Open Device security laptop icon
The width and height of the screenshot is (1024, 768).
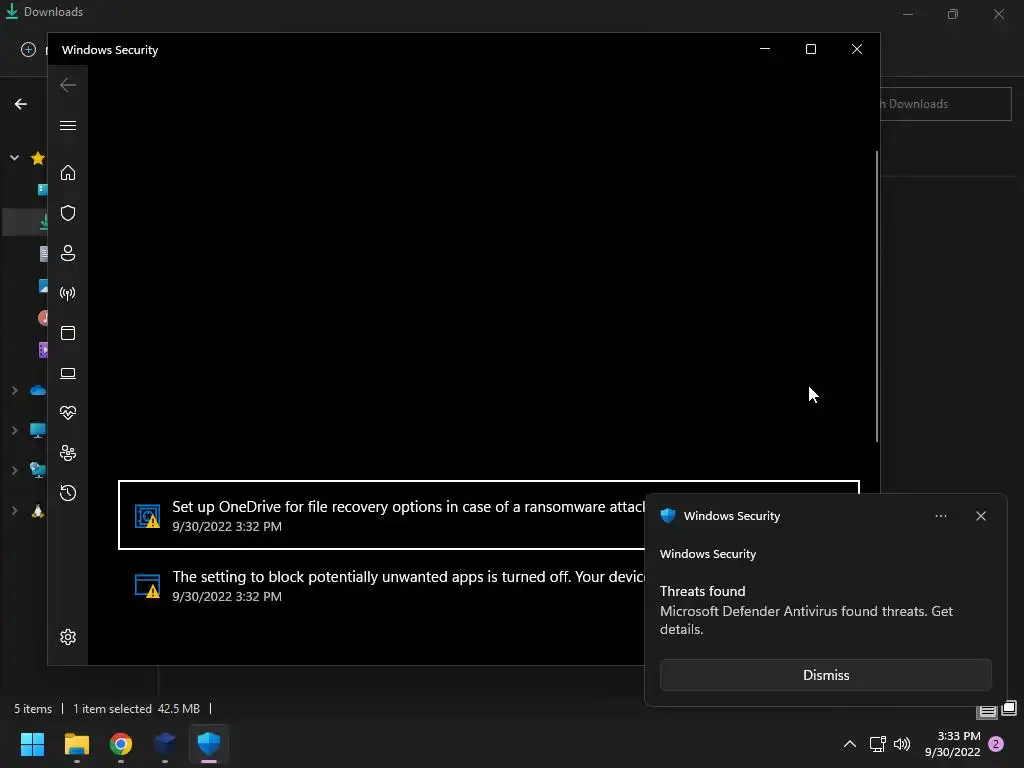(x=68, y=373)
